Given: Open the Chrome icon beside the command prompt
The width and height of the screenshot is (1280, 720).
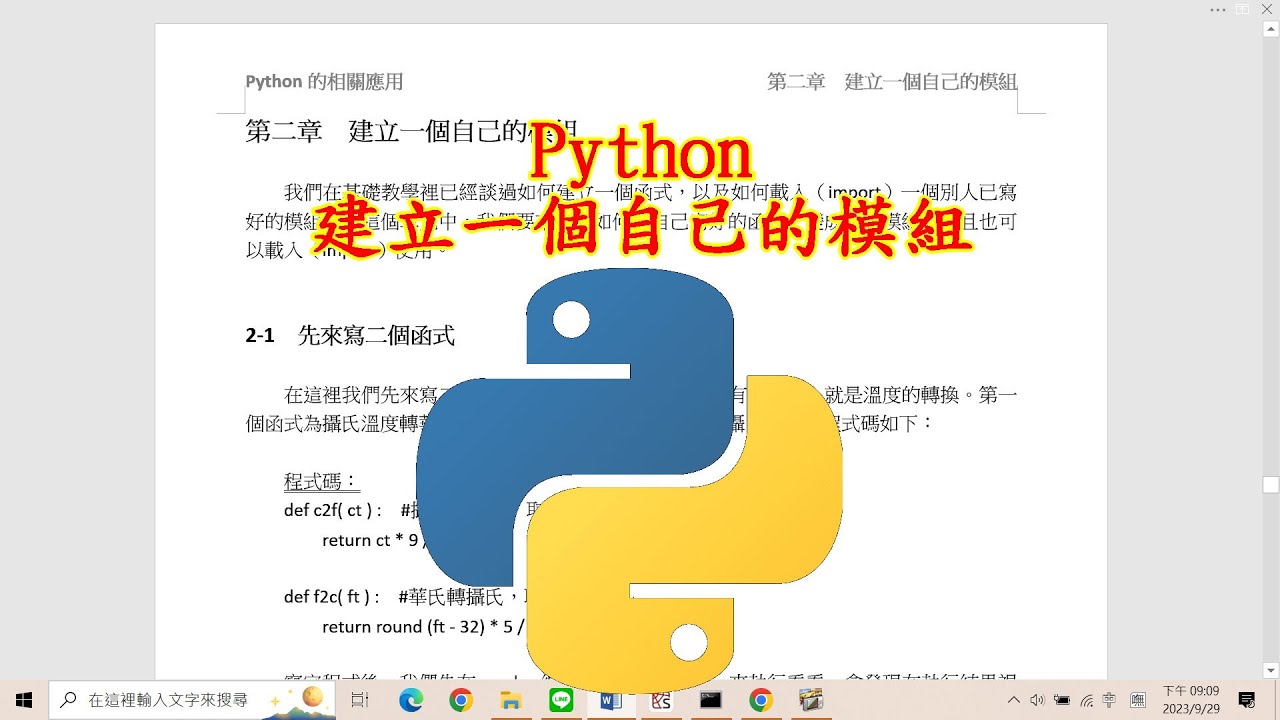Looking at the screenshot, I should pos(761,700).
